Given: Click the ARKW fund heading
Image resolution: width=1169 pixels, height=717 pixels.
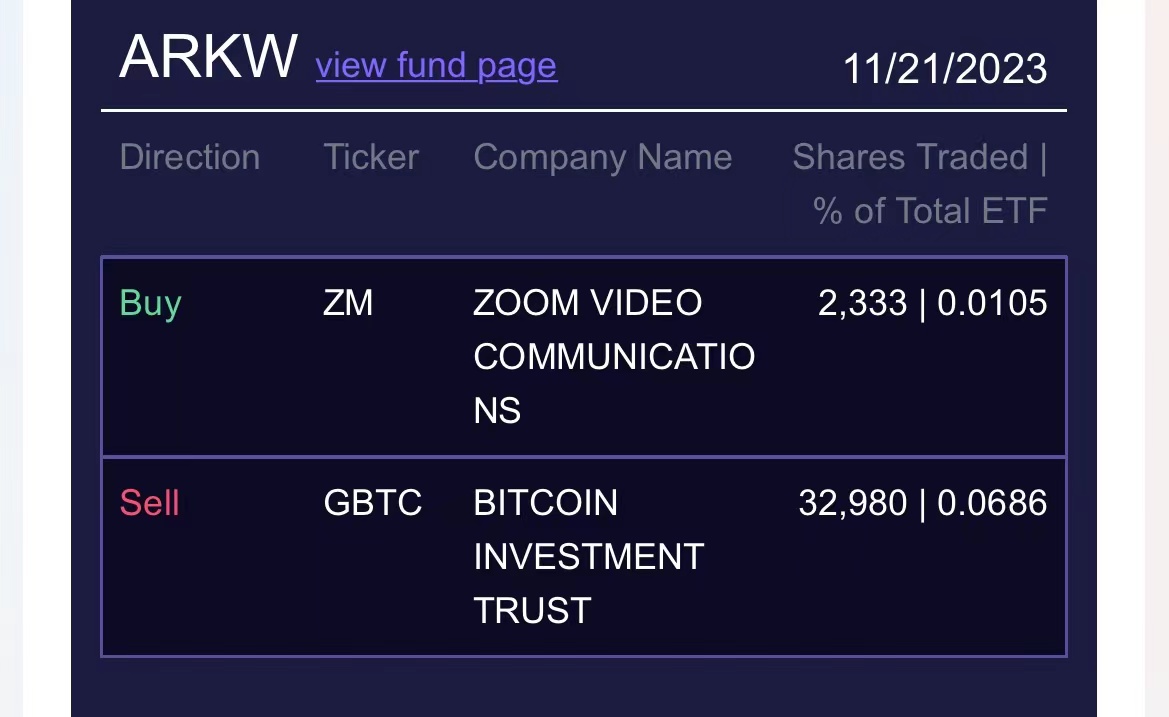Looking at the screenshot, I should (208, 57).
